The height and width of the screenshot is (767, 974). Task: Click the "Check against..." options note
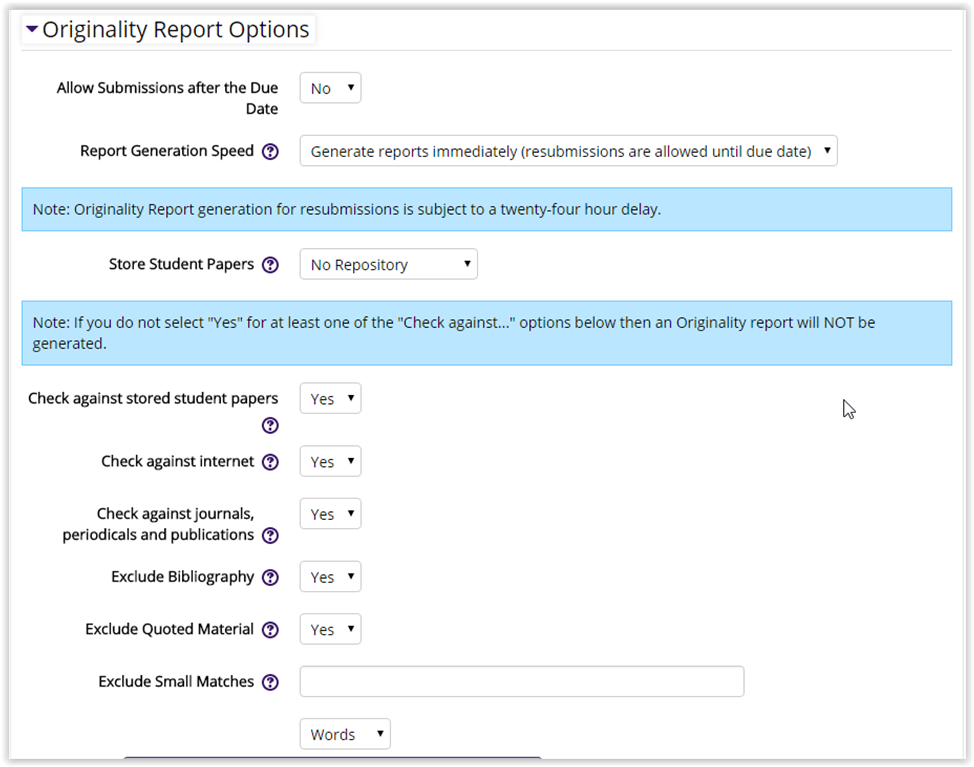[x=486, y=333]
